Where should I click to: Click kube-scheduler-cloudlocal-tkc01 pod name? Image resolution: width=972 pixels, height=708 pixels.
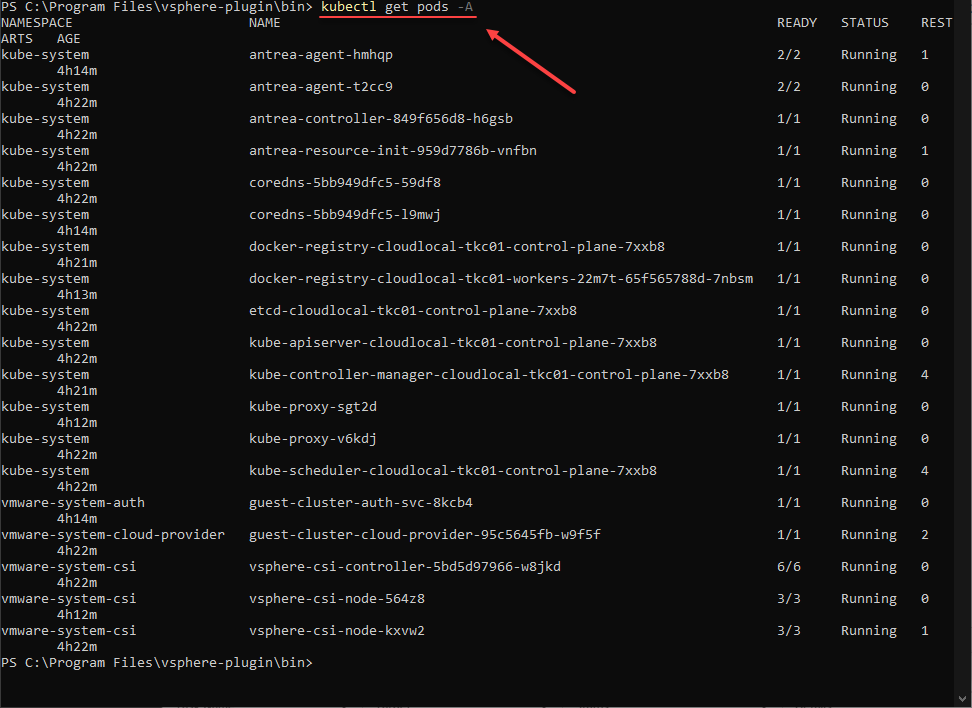pyautogui.click(x=453, y=471)
